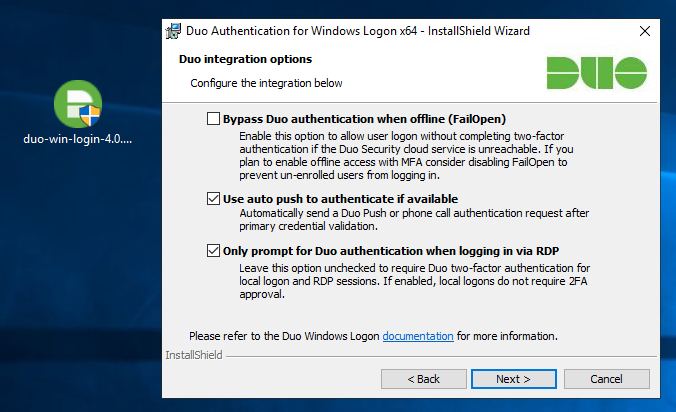The image size is (676, 412).
Task: Enable Bypass Duo authentication when offline checkbox
Action: [x=213, y=119]
